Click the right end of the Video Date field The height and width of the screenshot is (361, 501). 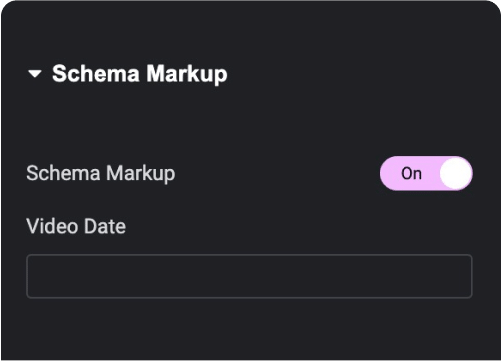tap(462, 276)
